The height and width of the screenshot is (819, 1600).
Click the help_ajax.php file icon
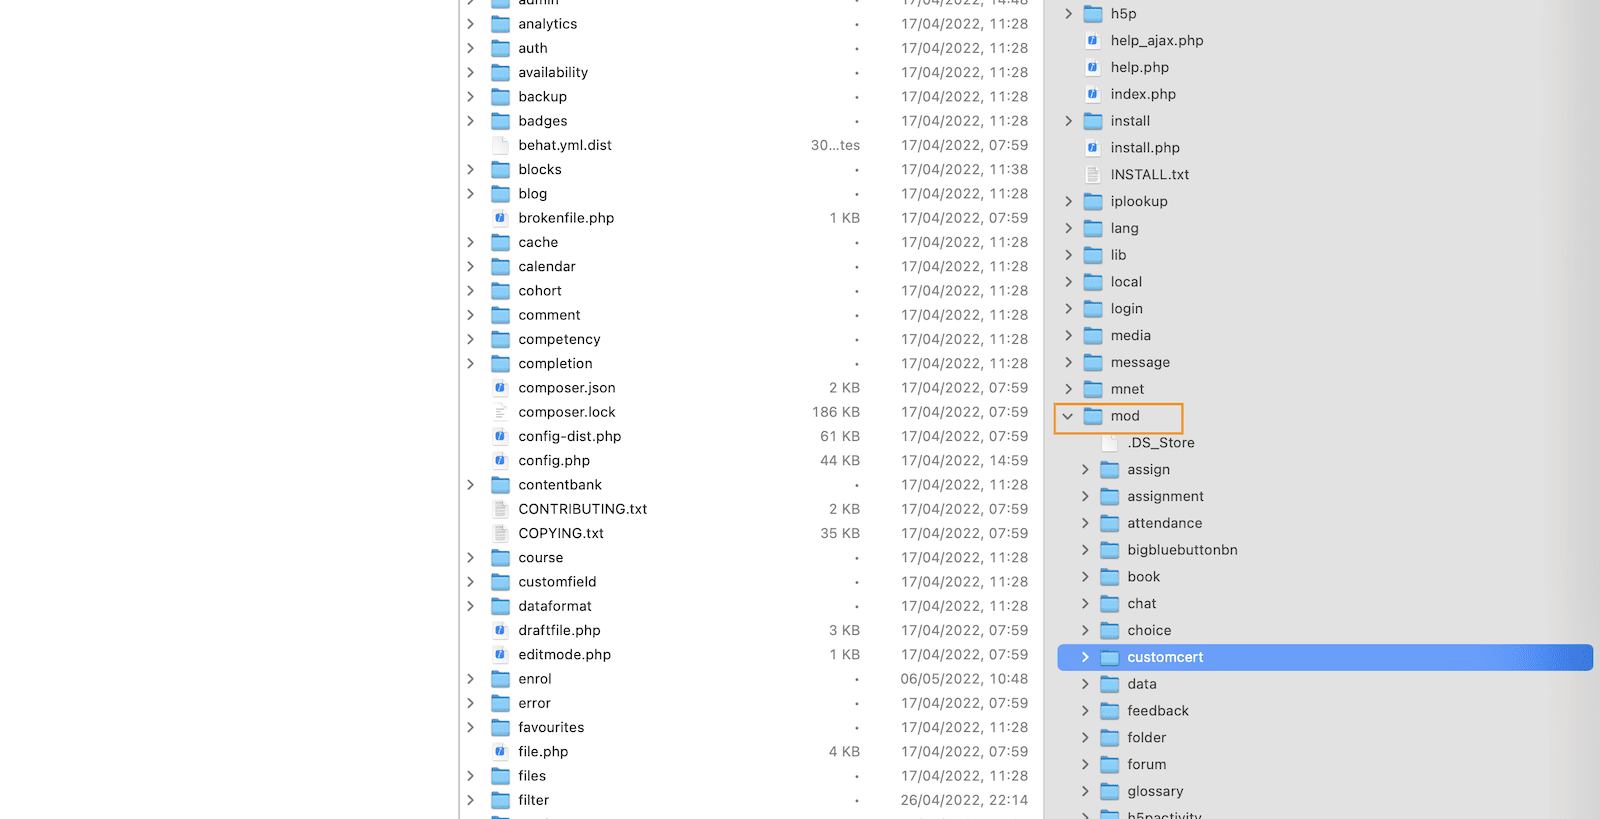click(1093, 41)
